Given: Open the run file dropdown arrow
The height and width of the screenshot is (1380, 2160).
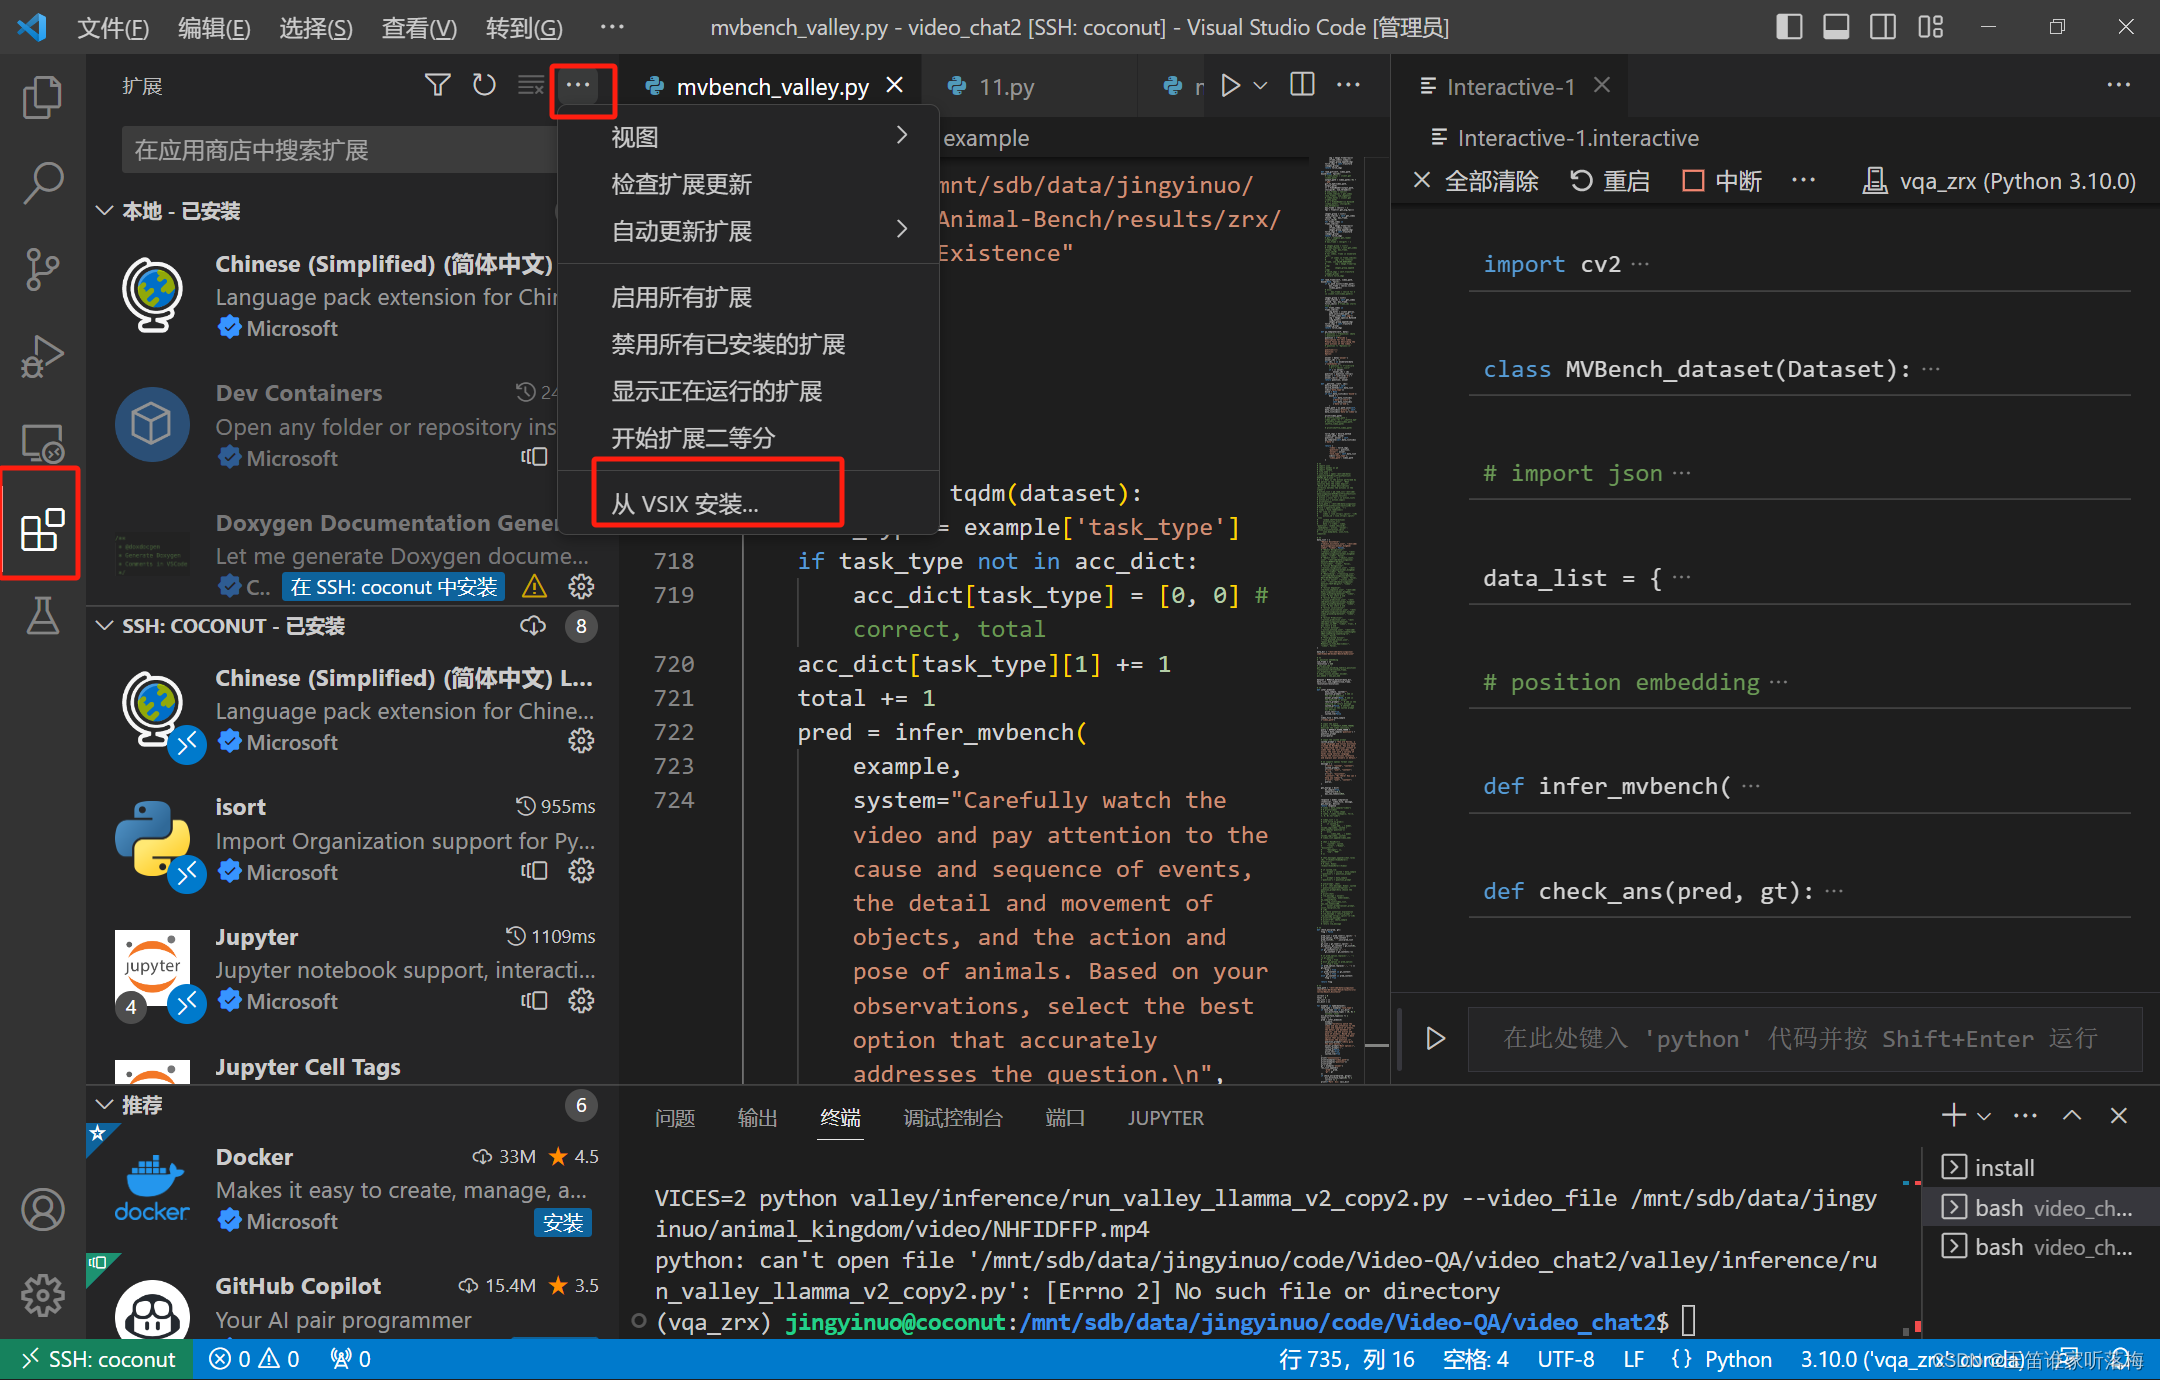Looking at the screenshot, I should tap(1261, 86).
